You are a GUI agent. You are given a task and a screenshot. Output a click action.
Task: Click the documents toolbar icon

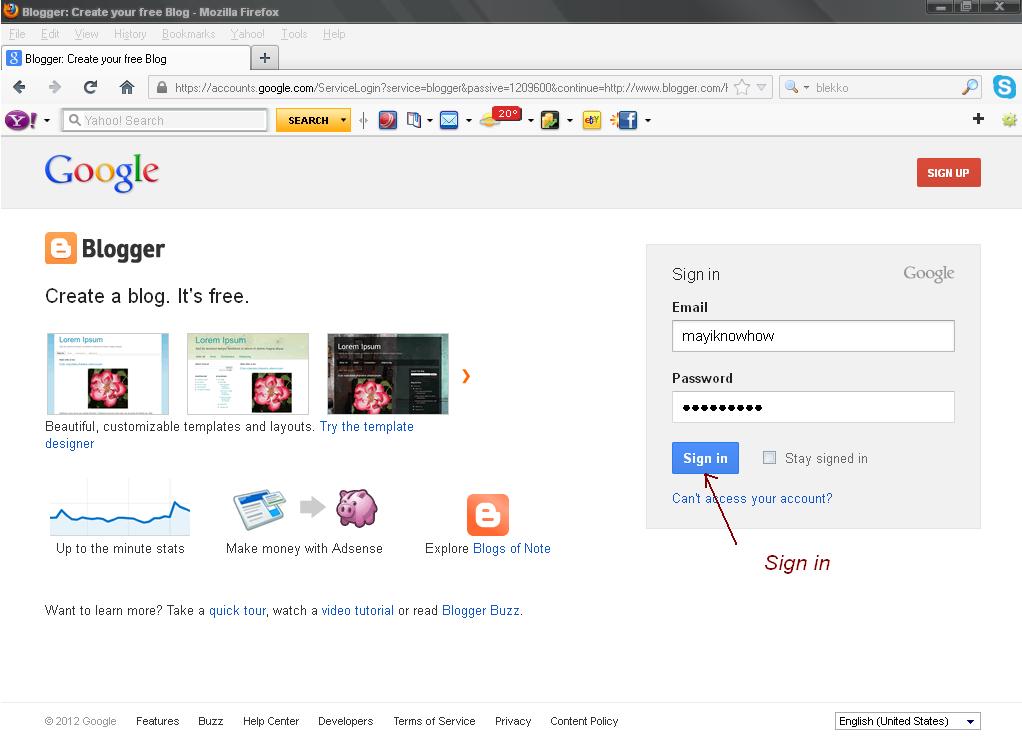414,120
